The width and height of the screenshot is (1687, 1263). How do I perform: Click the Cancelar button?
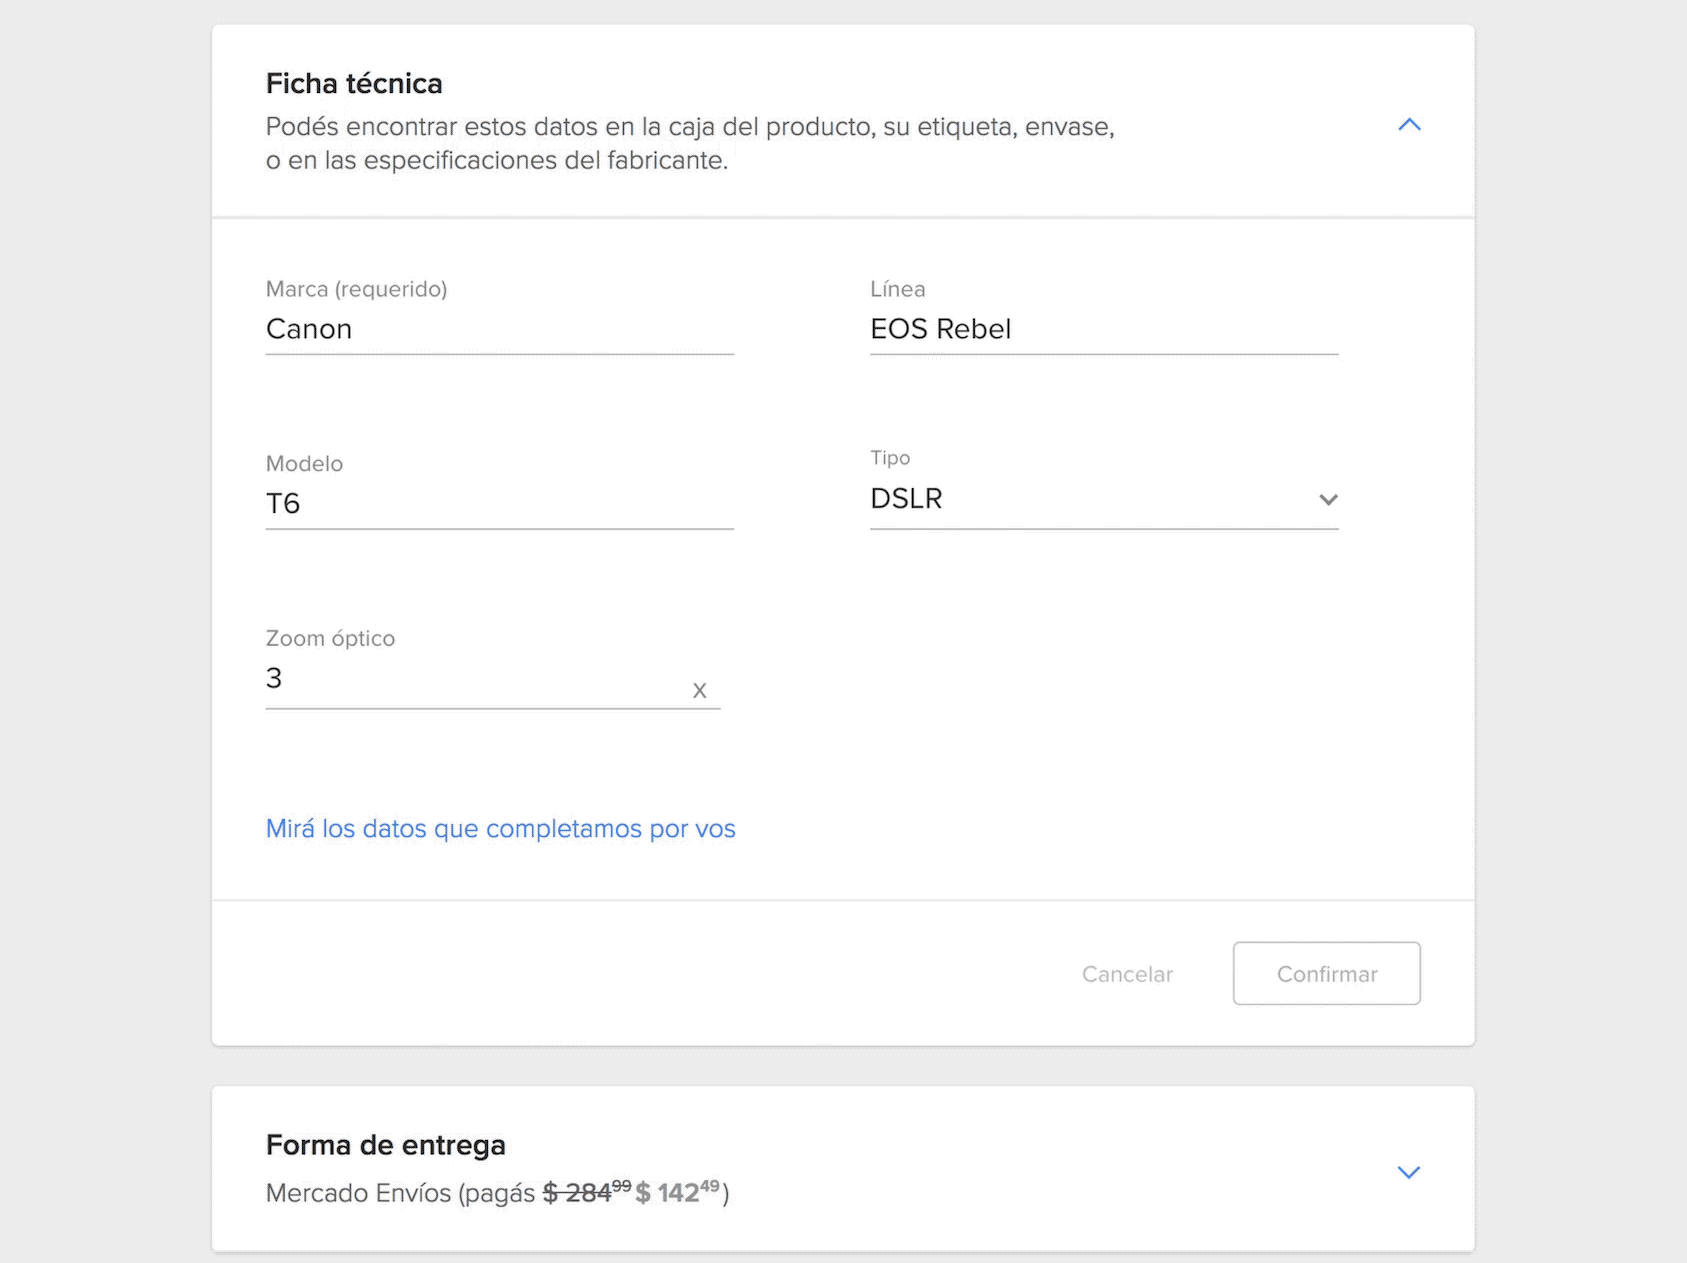[1127, 974]
